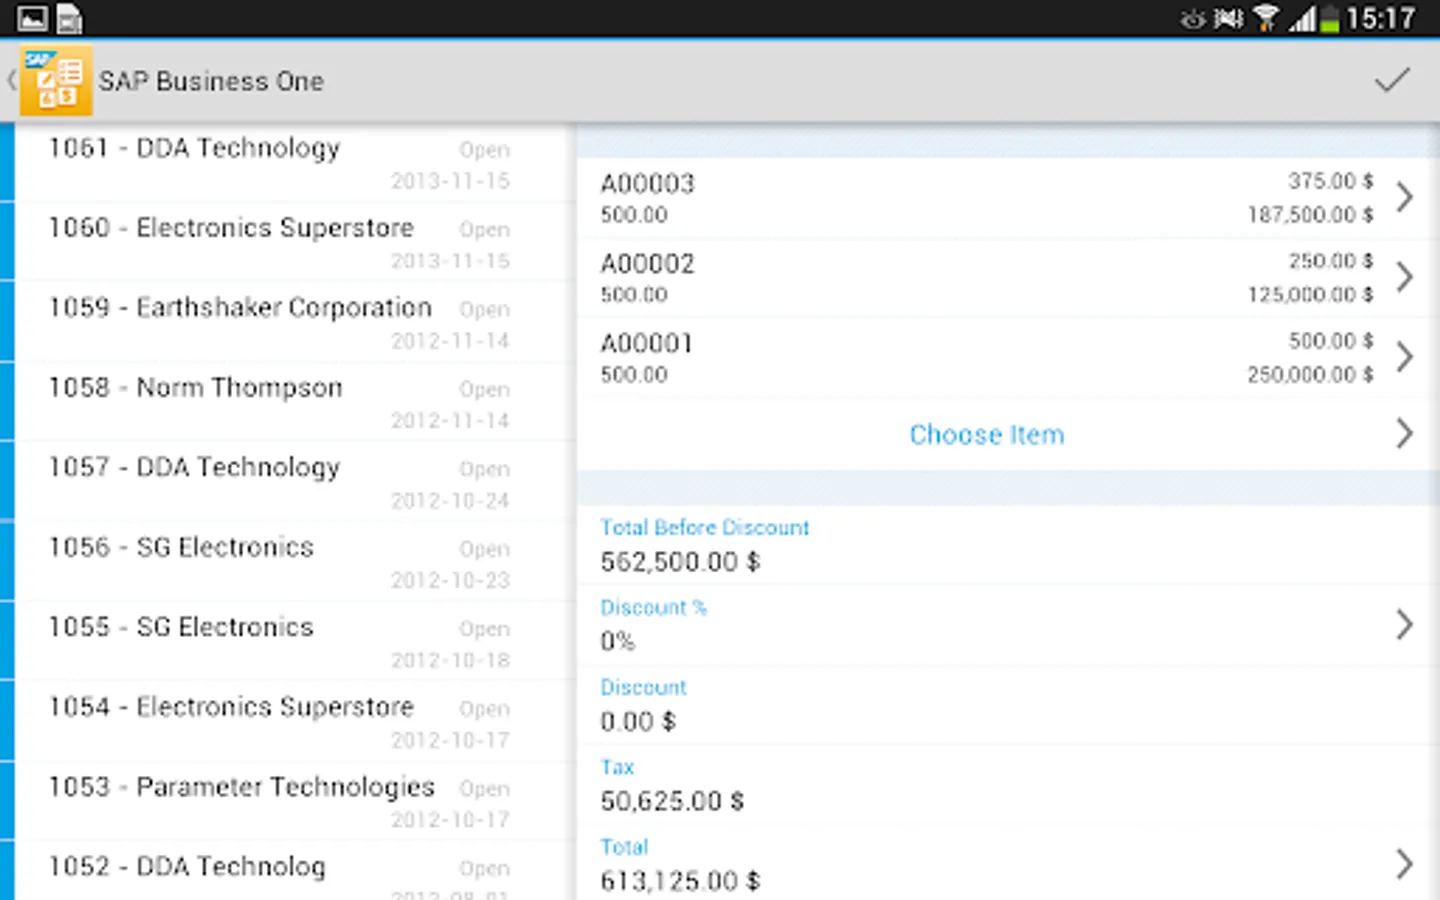Tap the Wi-Fi status icon
The width and height of the screenshot is (1440, 900).
click(1266, 18)
